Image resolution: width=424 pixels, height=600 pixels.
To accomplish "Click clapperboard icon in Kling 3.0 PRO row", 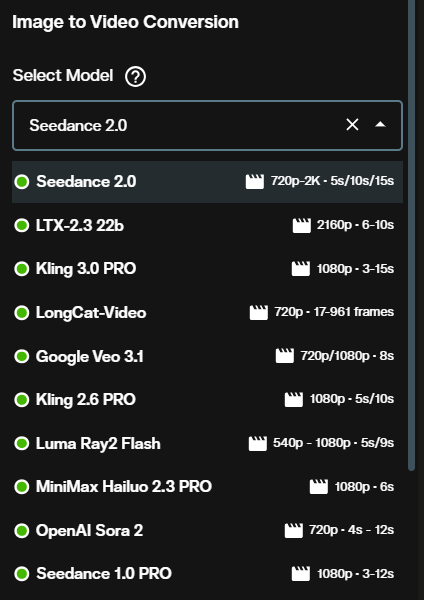I will [x=301, y=269].
